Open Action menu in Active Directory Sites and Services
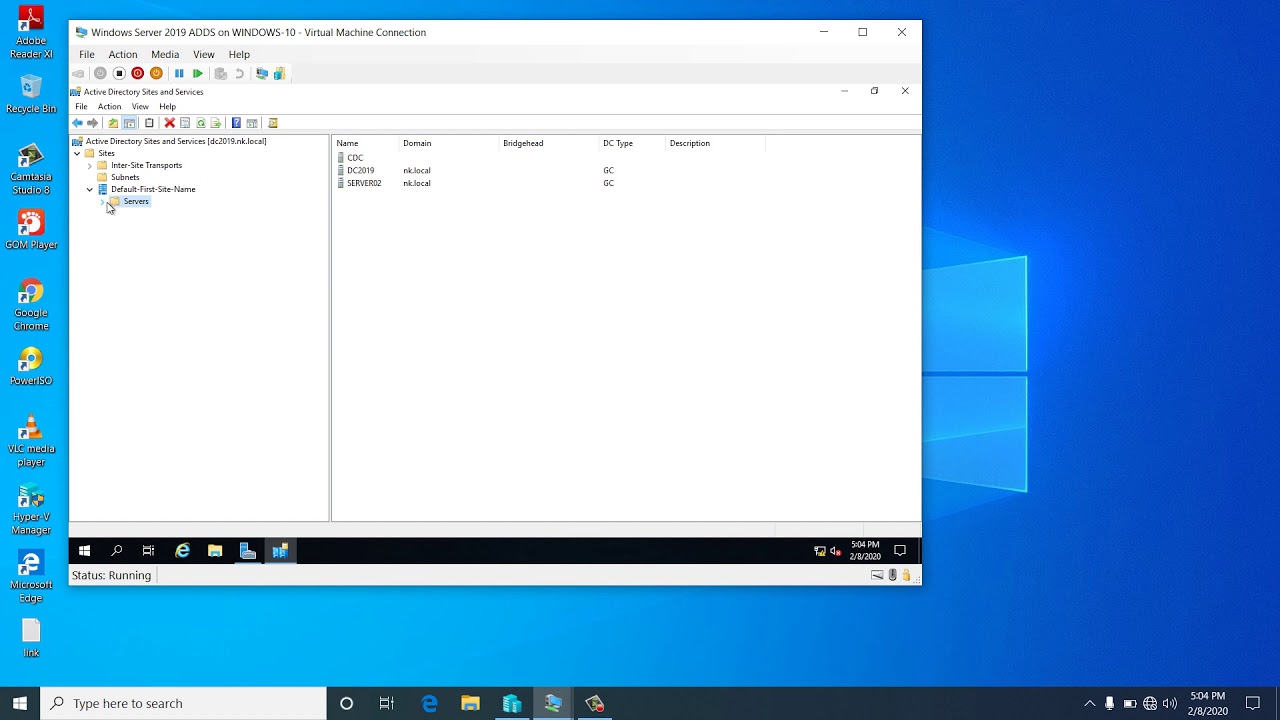The width and height of the screenshot is (1280, 720). [110, 107]
